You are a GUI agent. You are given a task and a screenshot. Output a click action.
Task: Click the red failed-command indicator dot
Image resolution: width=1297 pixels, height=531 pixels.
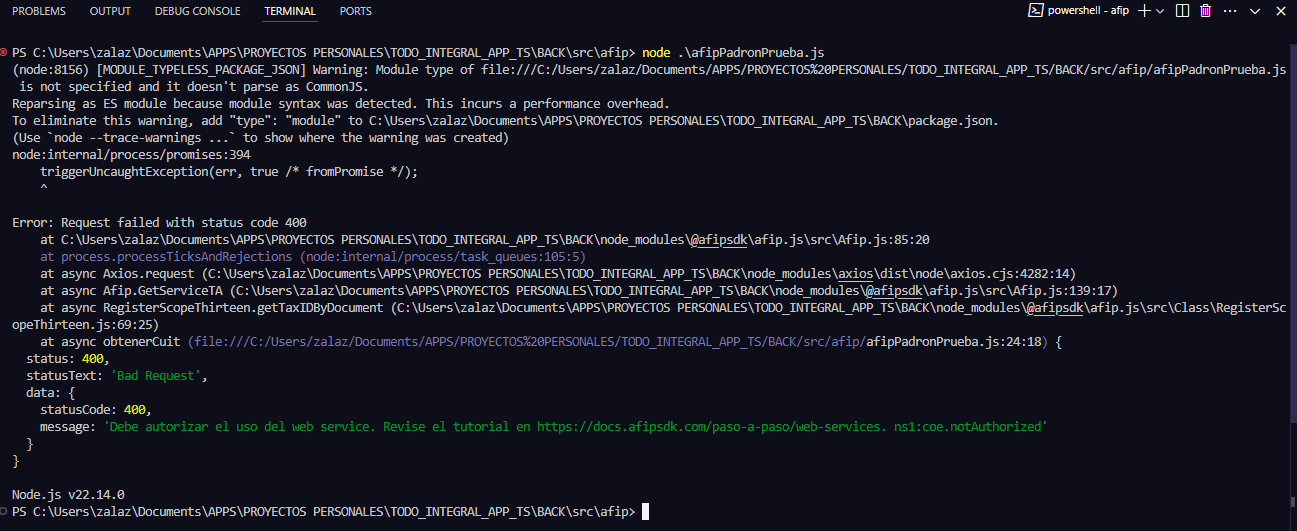[x=5, y=52]
